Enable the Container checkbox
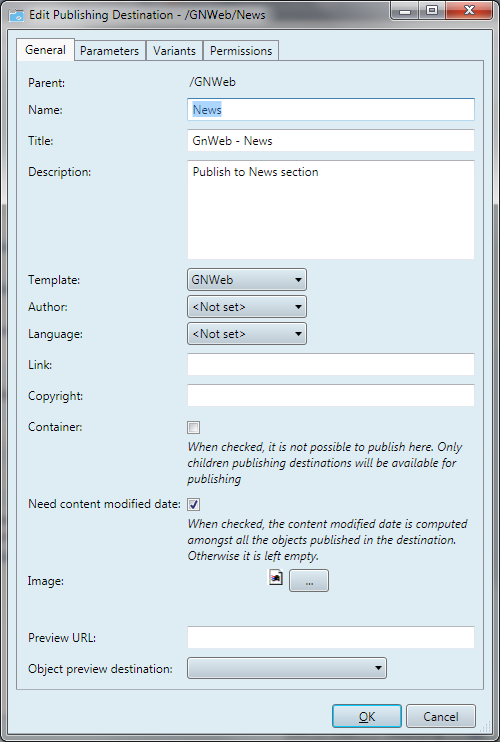Screen dimensions: 500x742 point(193,428)
